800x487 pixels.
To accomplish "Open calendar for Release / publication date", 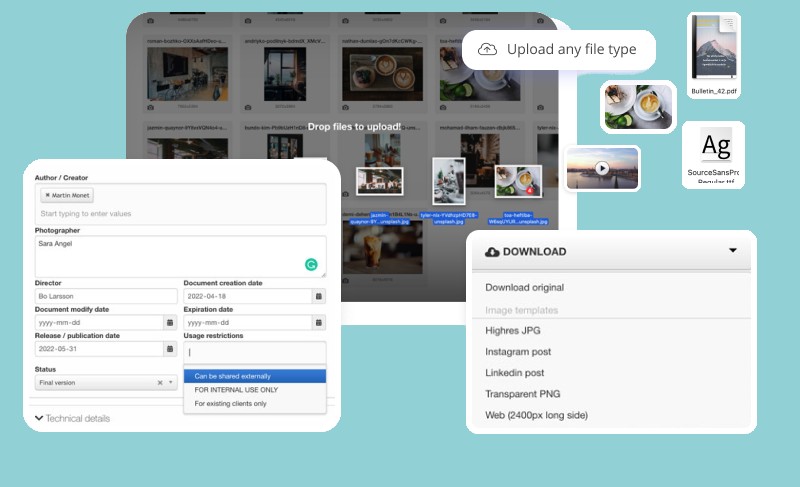I will pos(169,349).
